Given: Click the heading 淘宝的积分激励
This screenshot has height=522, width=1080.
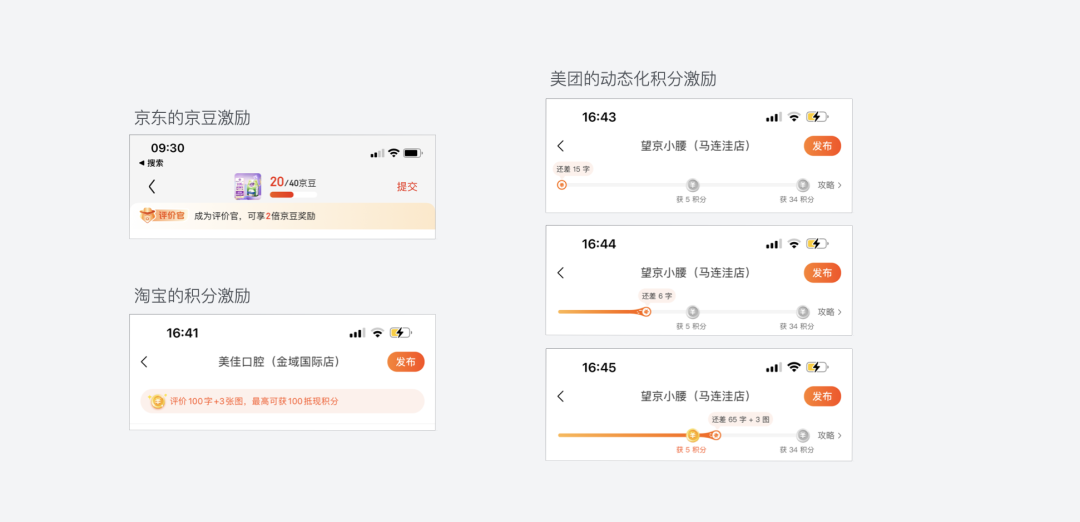Looking at the screenshot, I should click(192, 296).
